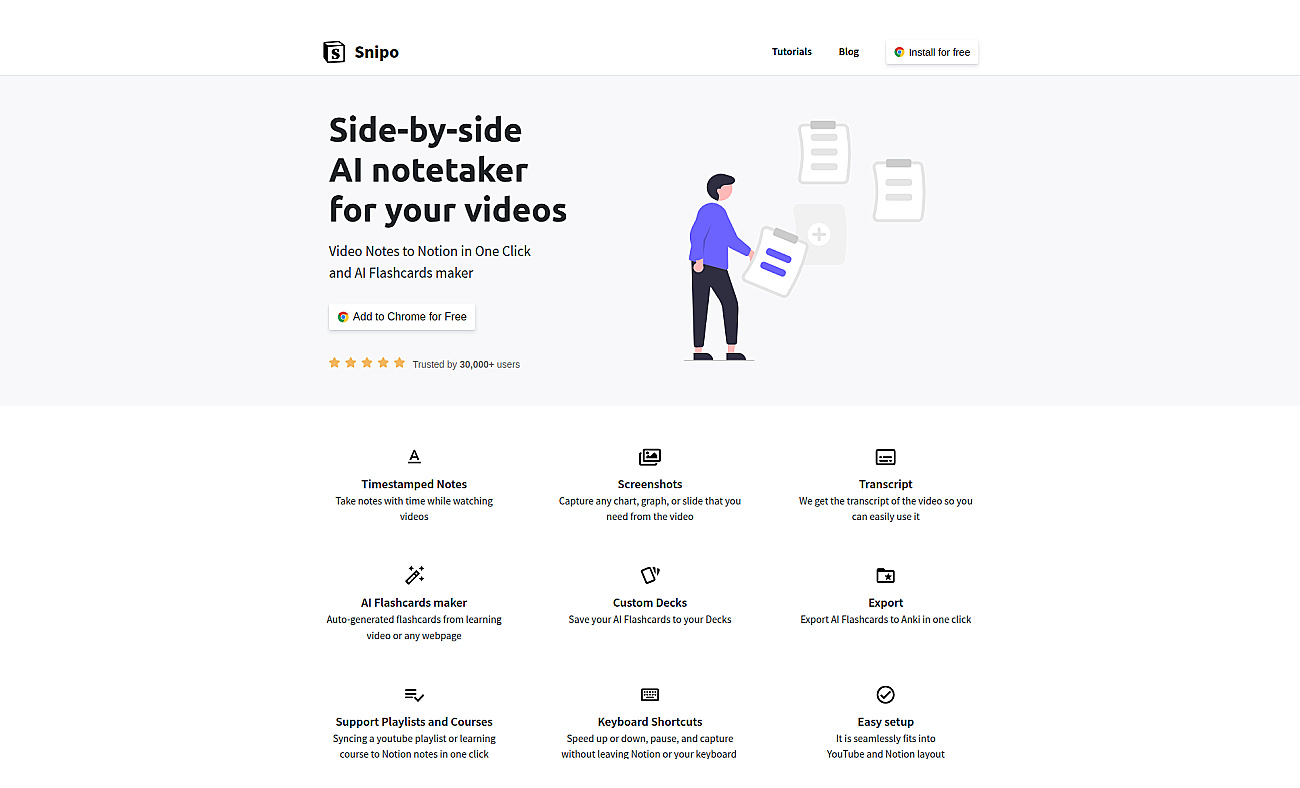The width and height of the screenshot is (1300, 788).
Task: Click the Easy setup heading
Action: [886, 722]
